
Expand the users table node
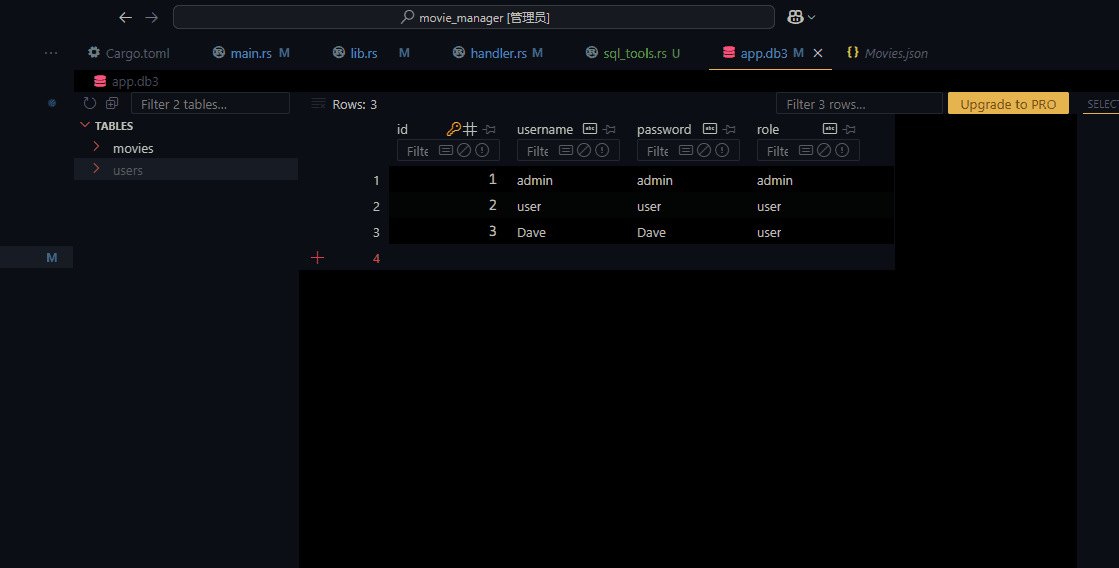point(97,170)
